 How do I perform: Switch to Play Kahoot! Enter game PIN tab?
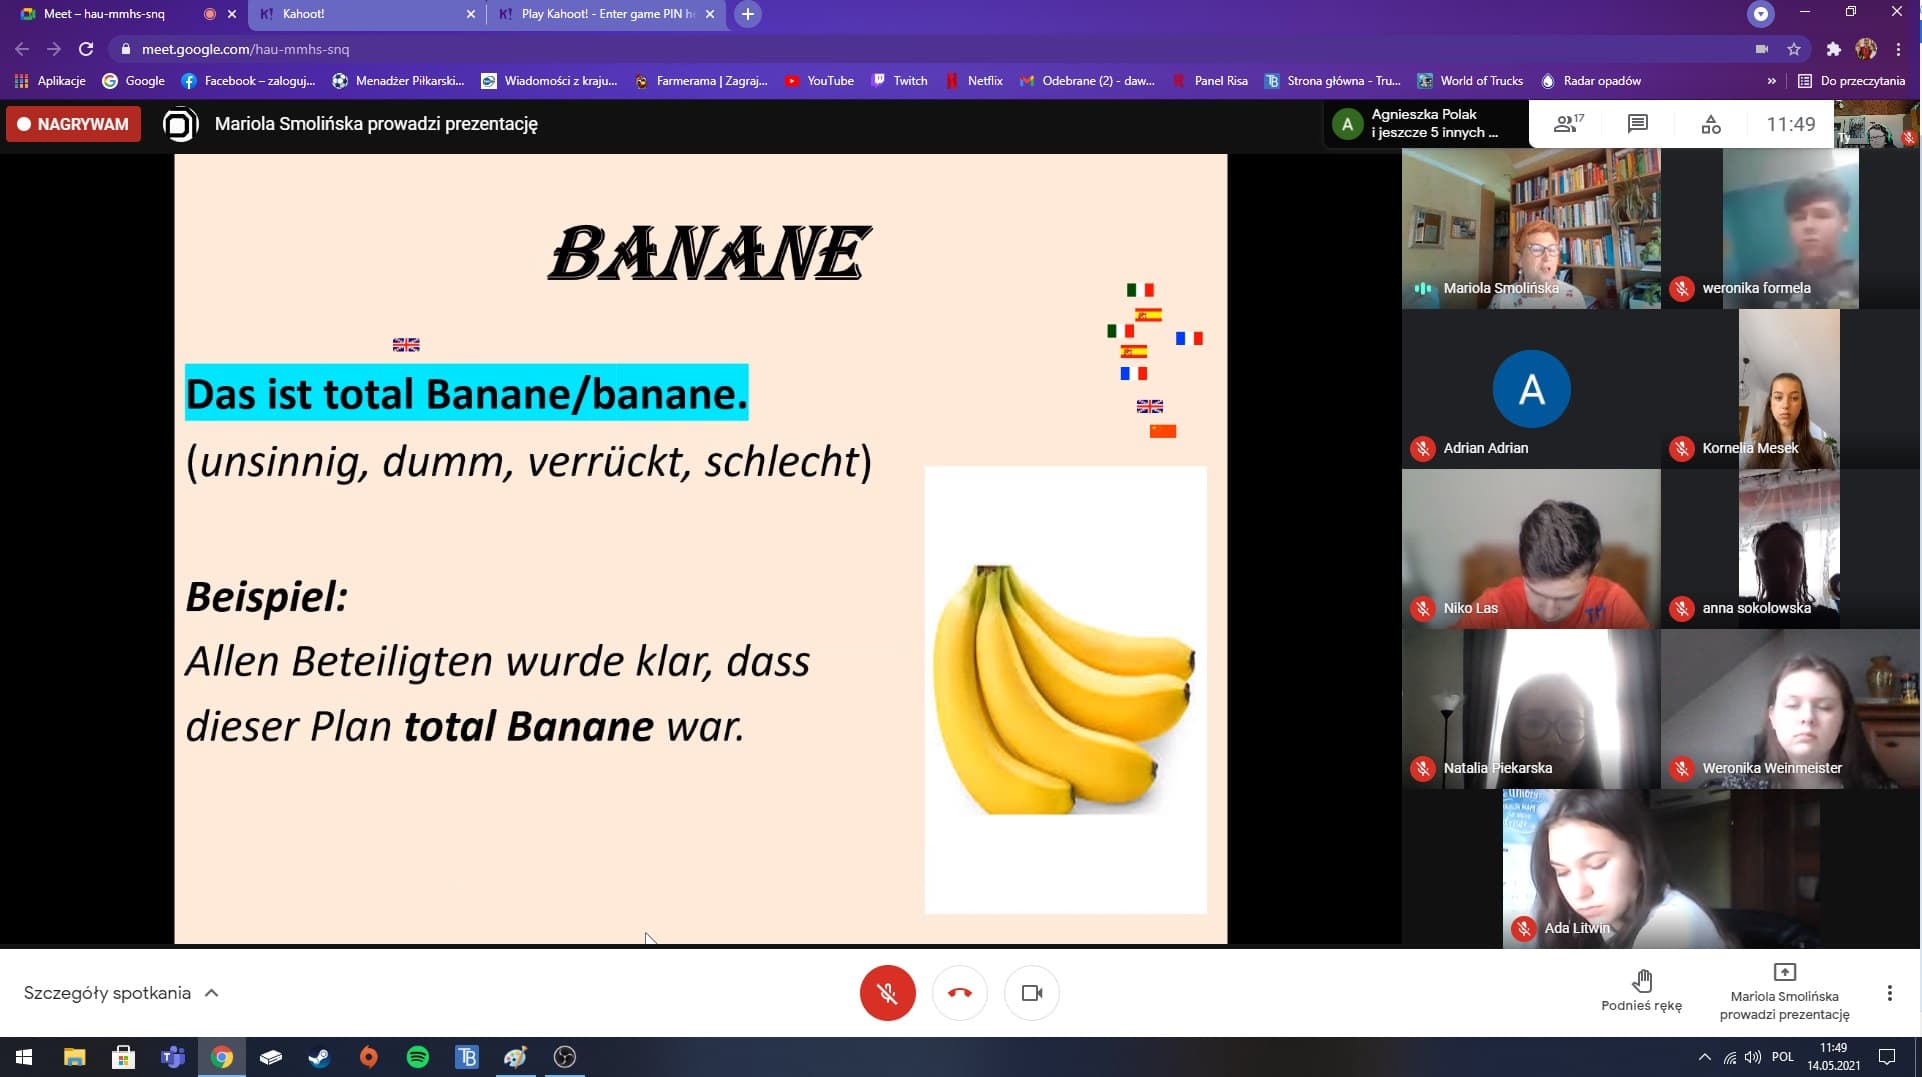(x=605, y=14)
